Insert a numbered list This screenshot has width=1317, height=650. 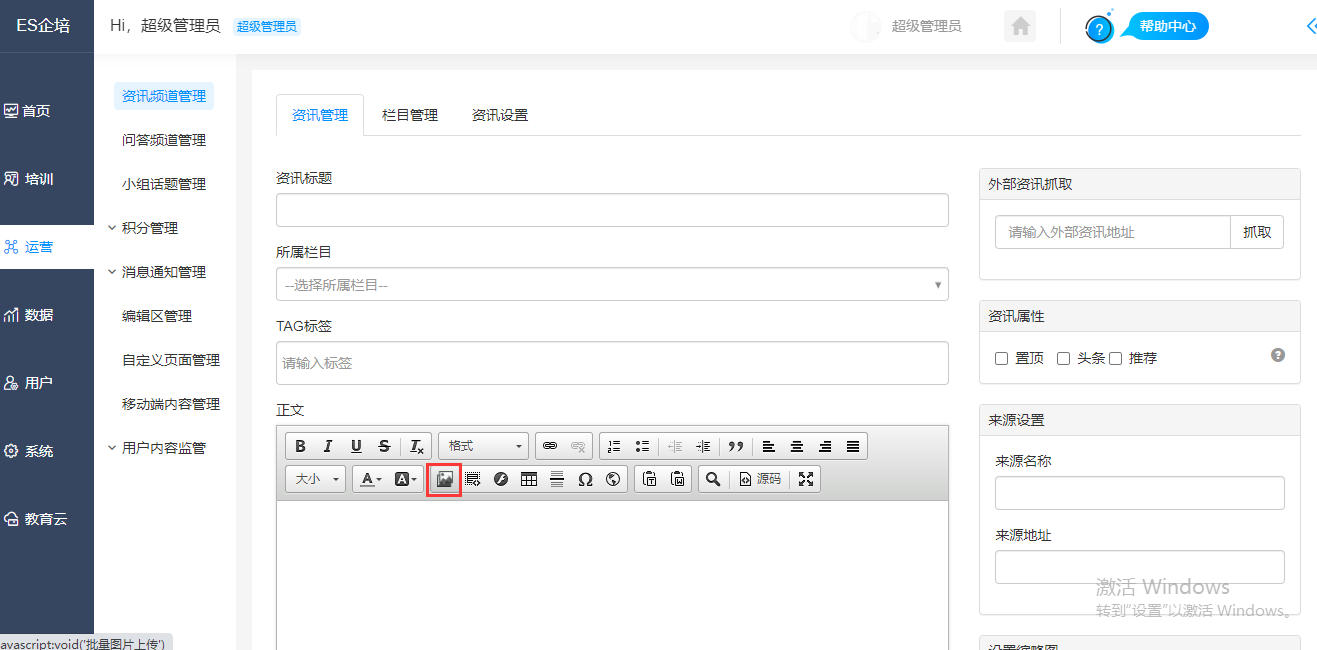614,446
